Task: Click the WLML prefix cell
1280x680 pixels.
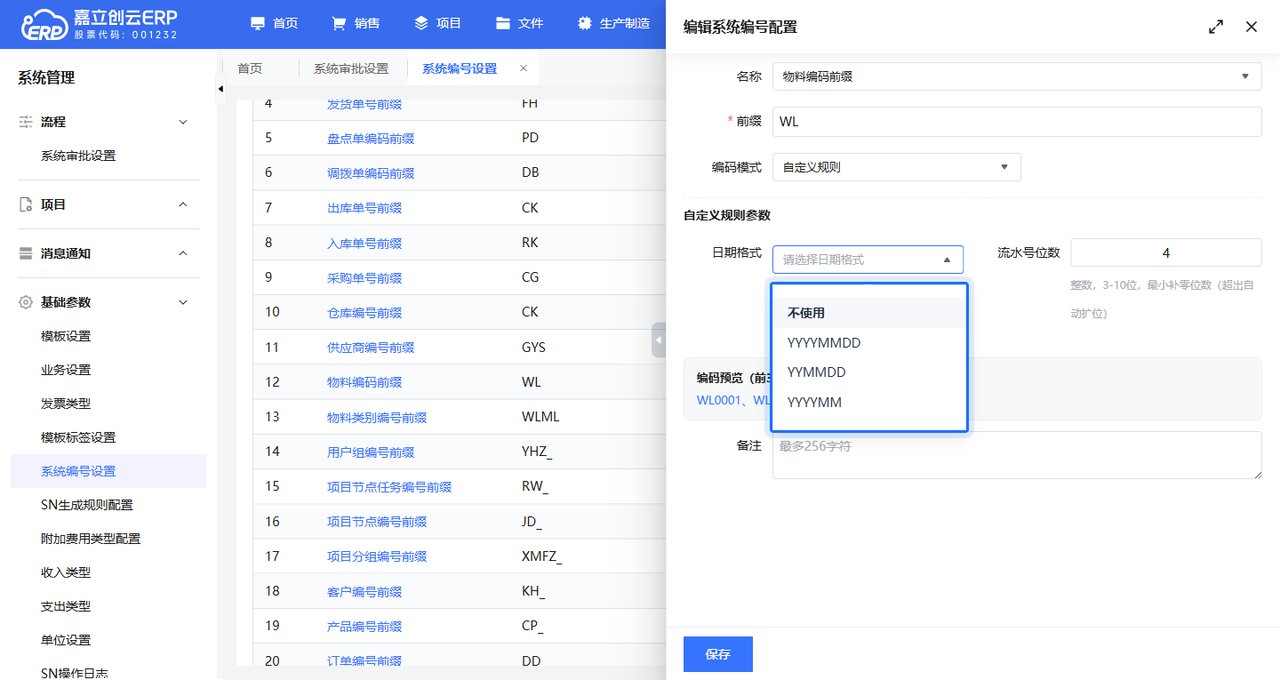Action: (541, 418)
